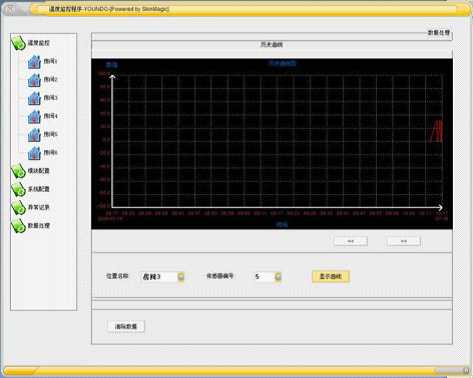
Task: Click the 异常记录 green icon
Action: [19, 207]
